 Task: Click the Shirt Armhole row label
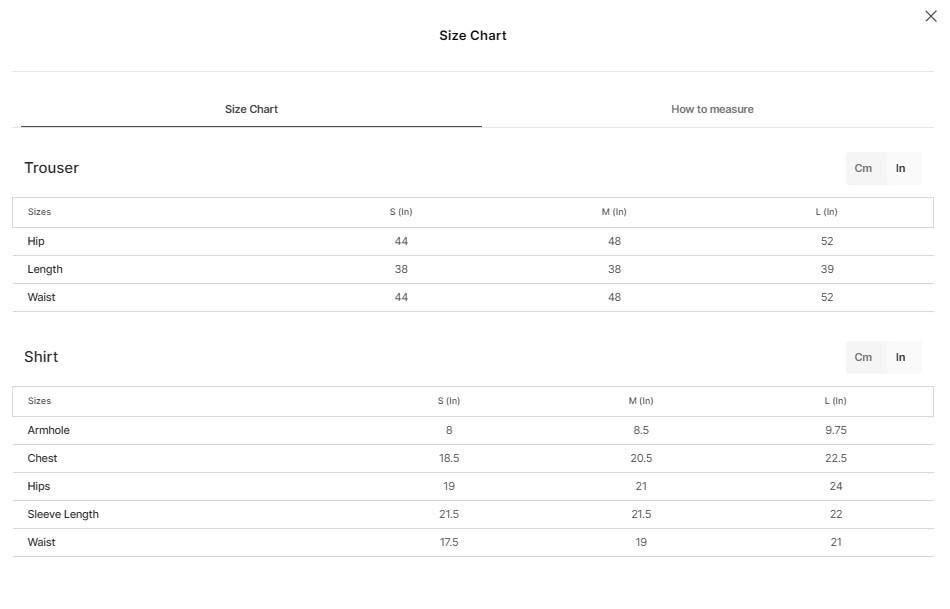pos(48,430)
